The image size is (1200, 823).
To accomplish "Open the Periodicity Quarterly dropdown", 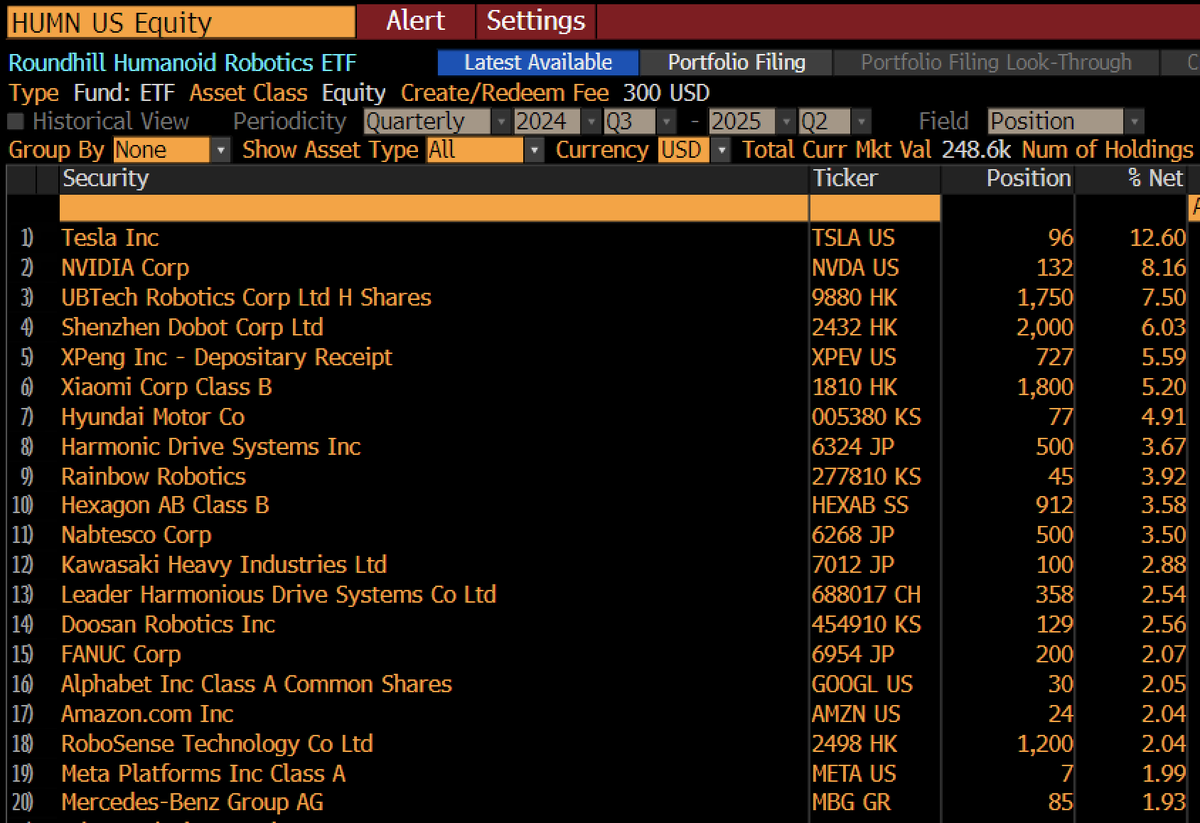I will (437, 122).
